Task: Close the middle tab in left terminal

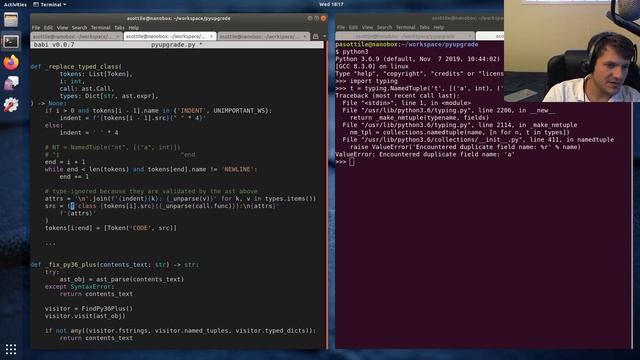Action: (211, 36)
